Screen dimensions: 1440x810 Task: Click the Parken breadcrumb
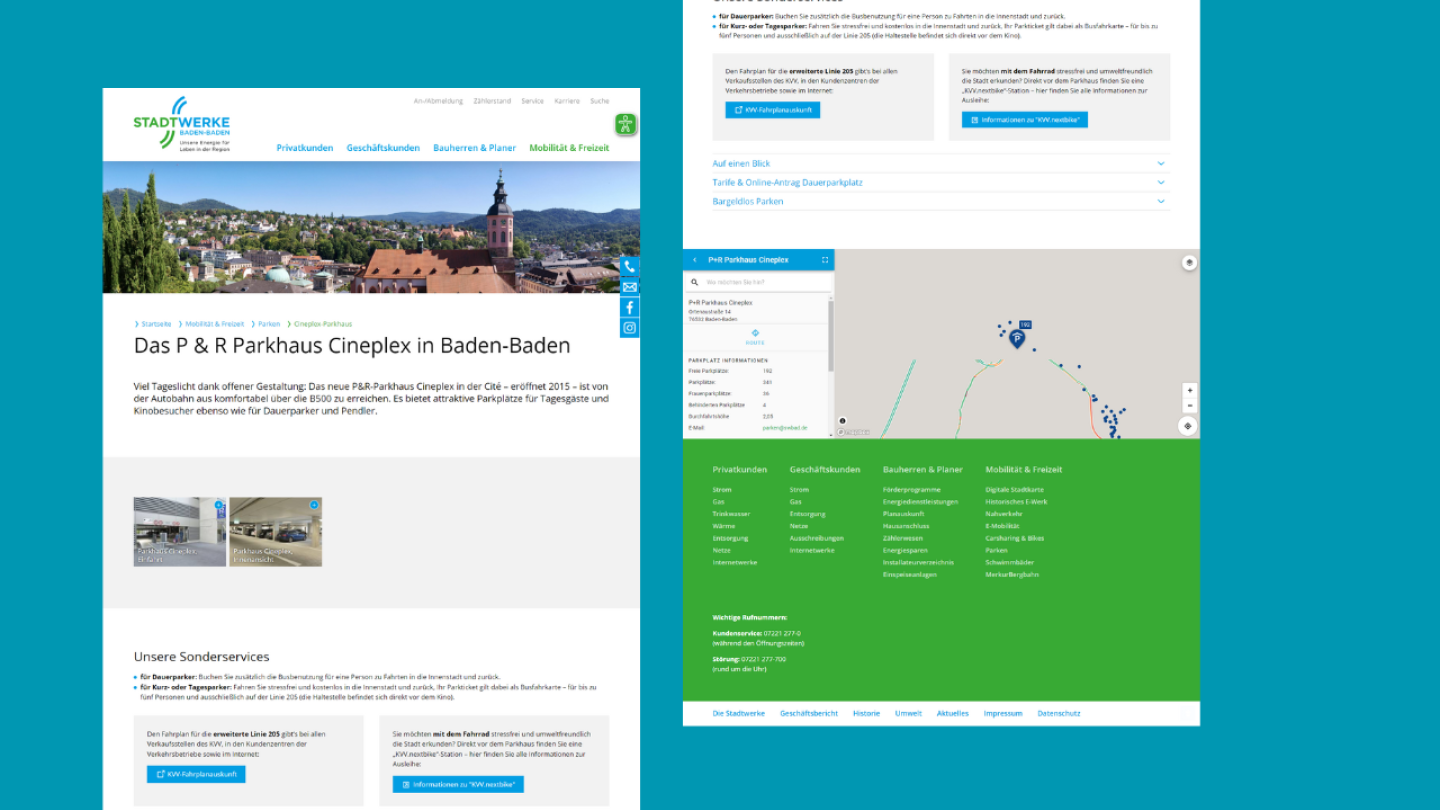click(269, 324)
